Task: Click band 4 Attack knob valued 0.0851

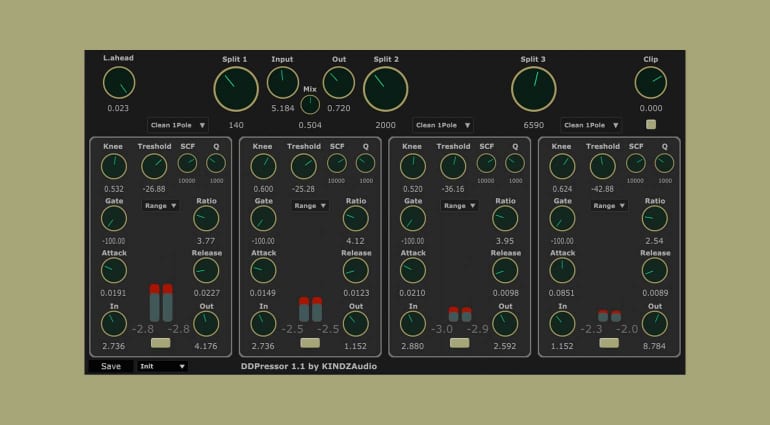Action: (x=562, y=270)
